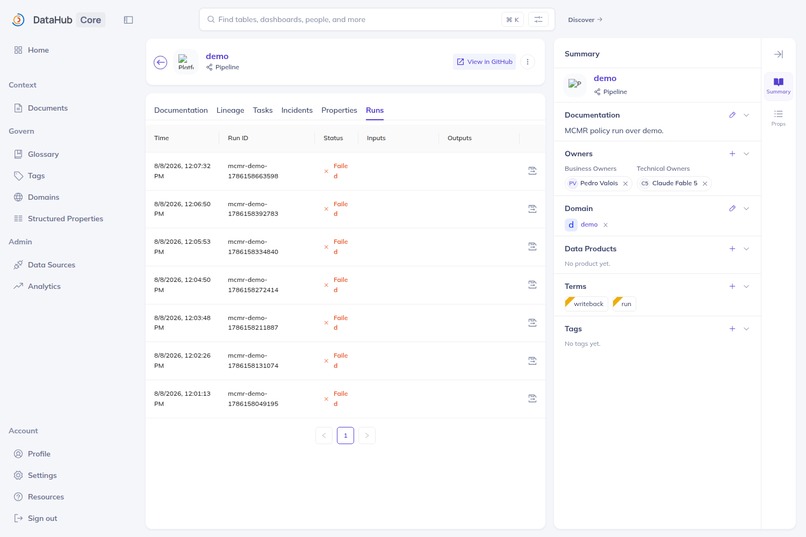Remove owner Pedro Valois with X
The width and height of the screenshot is (806, 537).
[625, 183]
